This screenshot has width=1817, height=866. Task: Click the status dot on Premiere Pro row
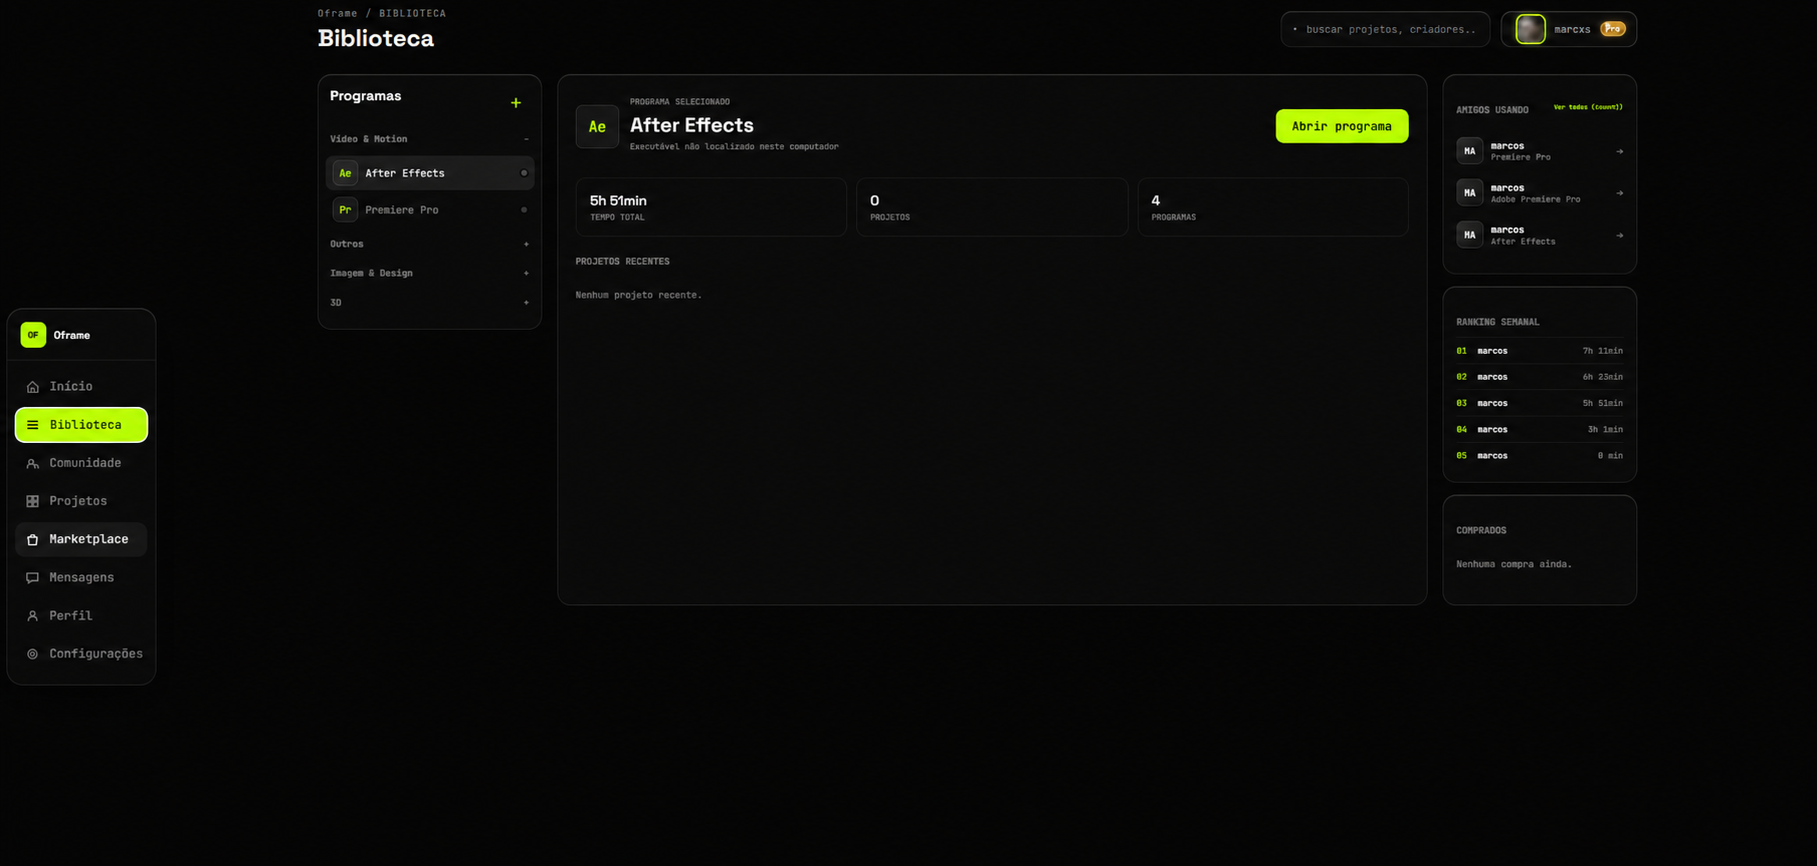coord(524,210)
